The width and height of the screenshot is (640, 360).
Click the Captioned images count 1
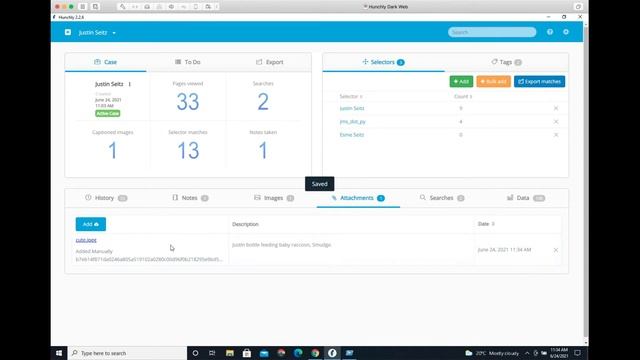pyautogui.click(x=113, y=151)
